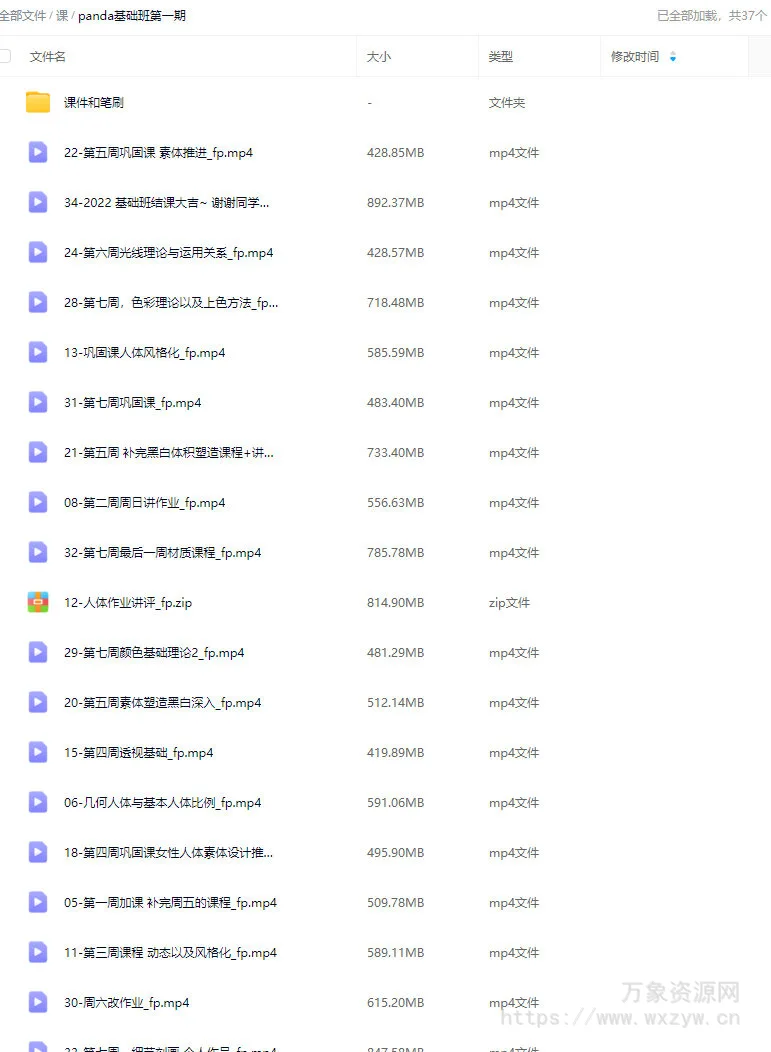Sort list by 文件名 column header
Screen dimensions: 771x1052
(48, 57)
